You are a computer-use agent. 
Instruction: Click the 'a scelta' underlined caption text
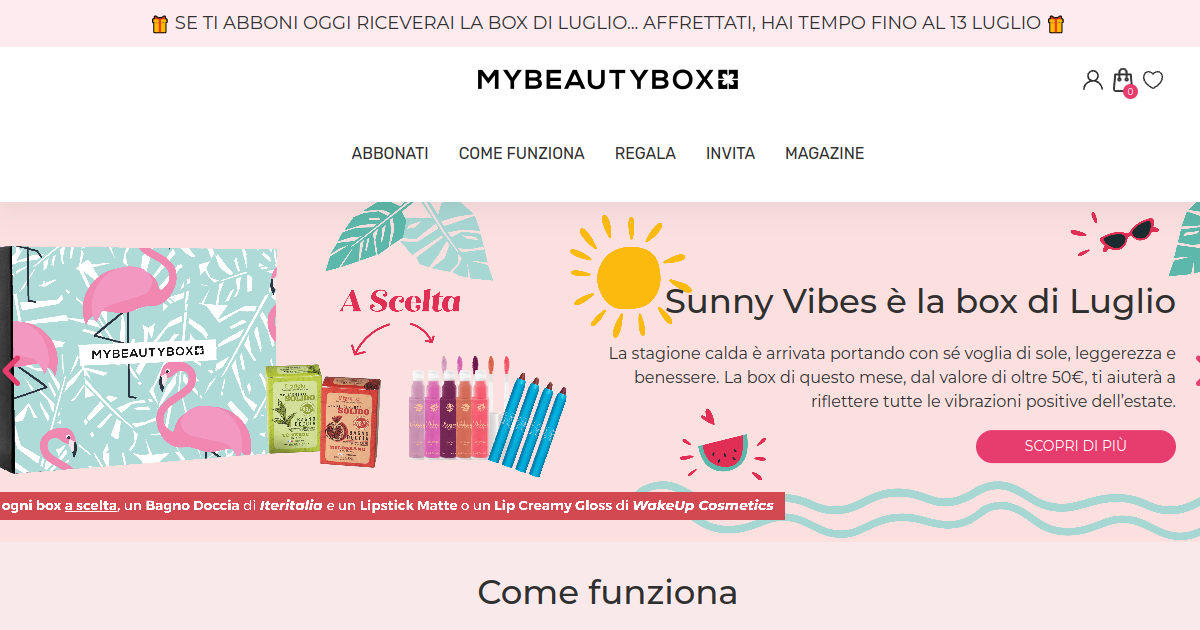click(91, 505)
